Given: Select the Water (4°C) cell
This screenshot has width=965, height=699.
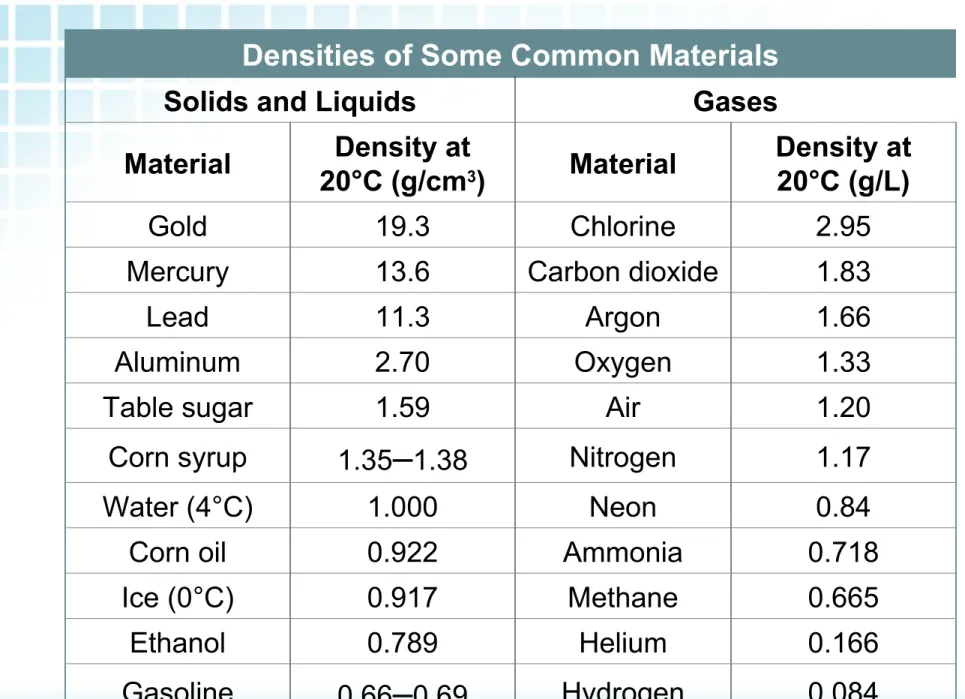Looking at the screenshot, I should [x=177, y=507].
